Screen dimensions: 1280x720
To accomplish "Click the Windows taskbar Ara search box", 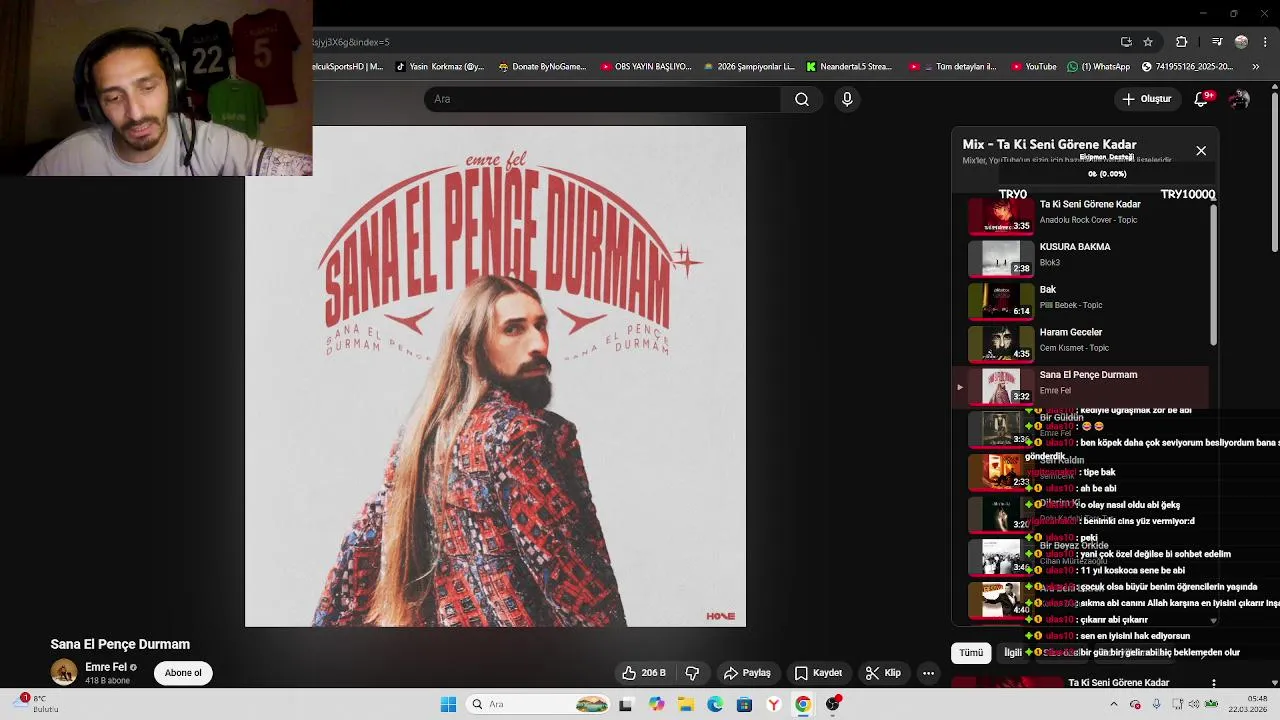I will click(x=540, y=704).
